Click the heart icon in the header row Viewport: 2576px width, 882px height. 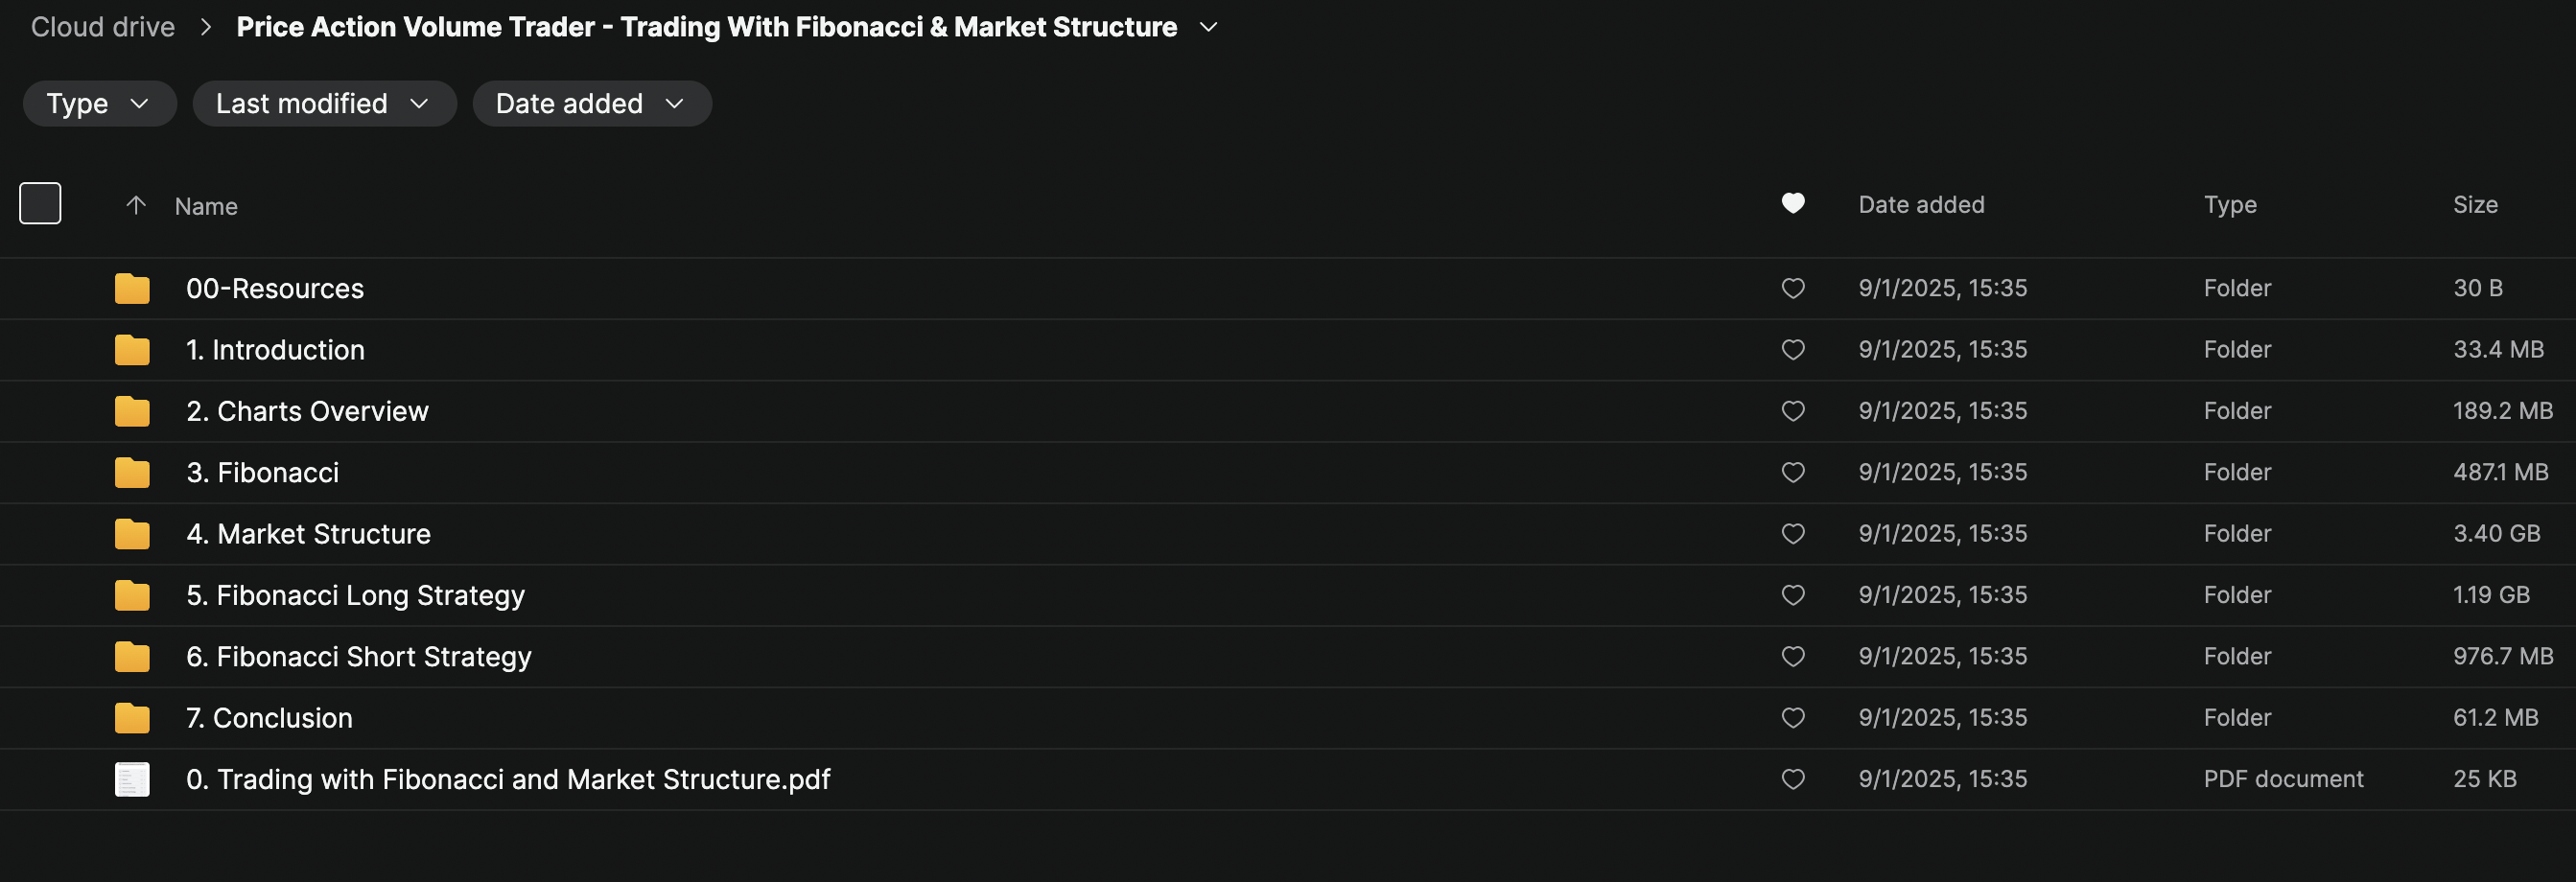[x=1793, y=203]
